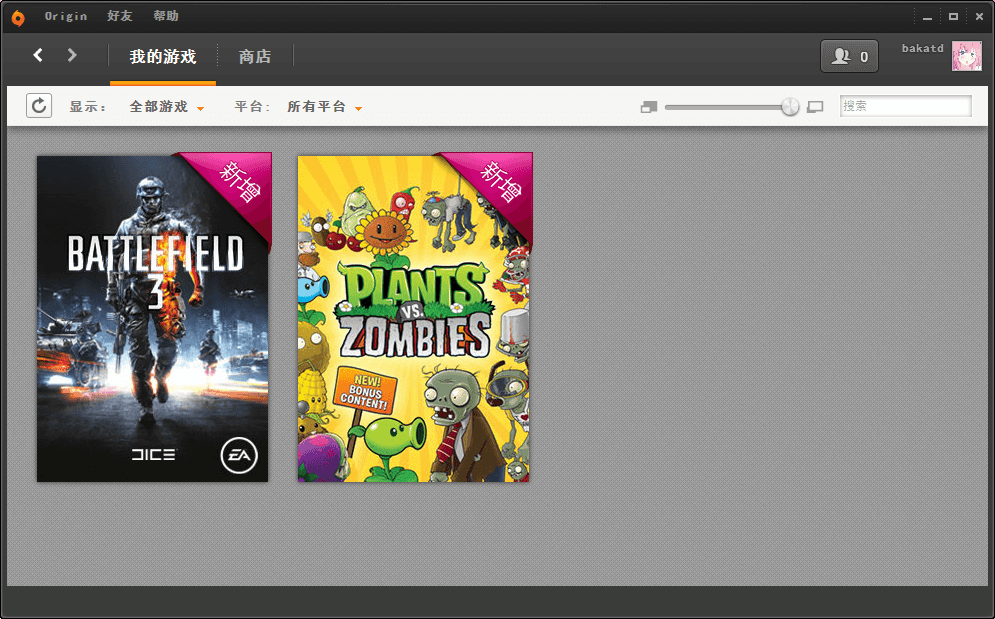Click the small thumbnails icon left of slider

(x=649, y=107)
